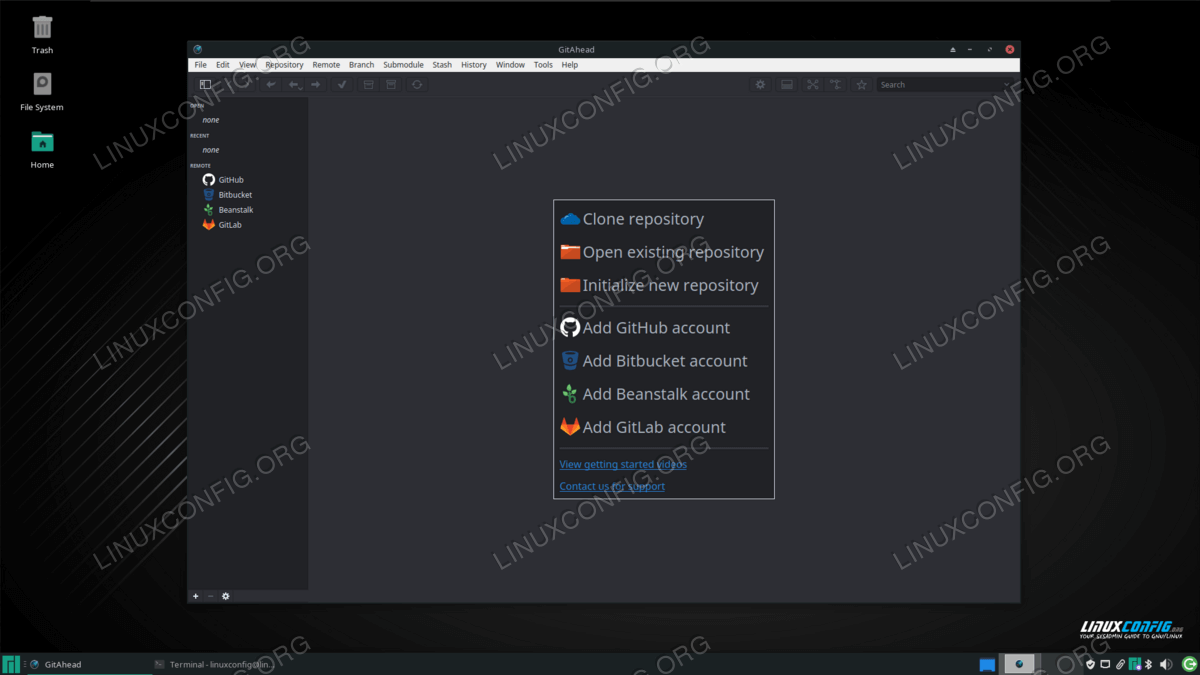The height and width of the screenshot is (675, 1200).
Task: Follow the Contact us for support link
Action: tap(612, 486)
